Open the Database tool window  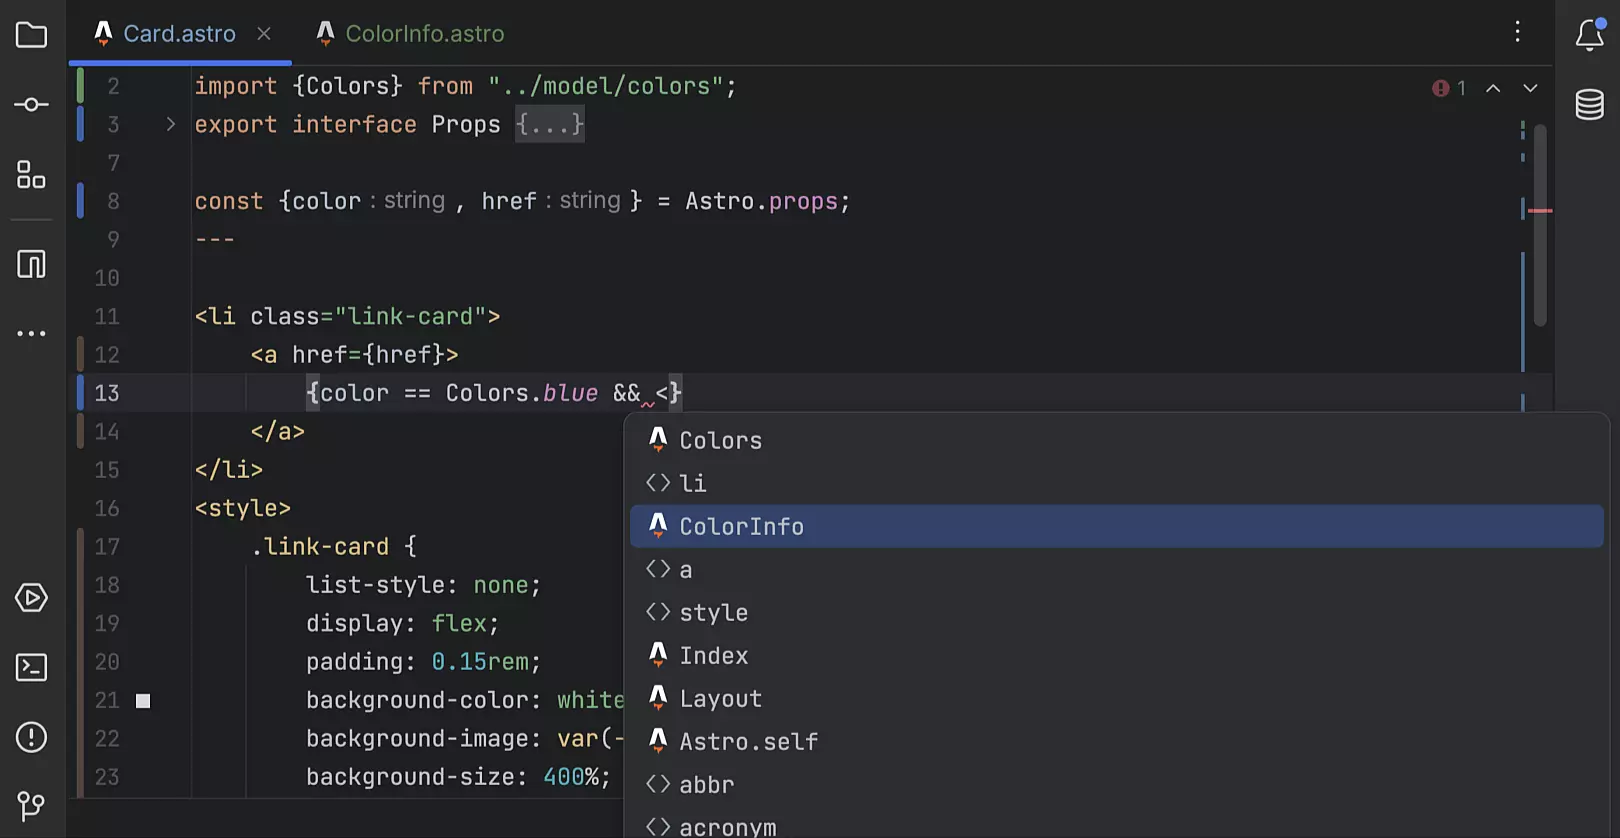tap(1589, 105)
